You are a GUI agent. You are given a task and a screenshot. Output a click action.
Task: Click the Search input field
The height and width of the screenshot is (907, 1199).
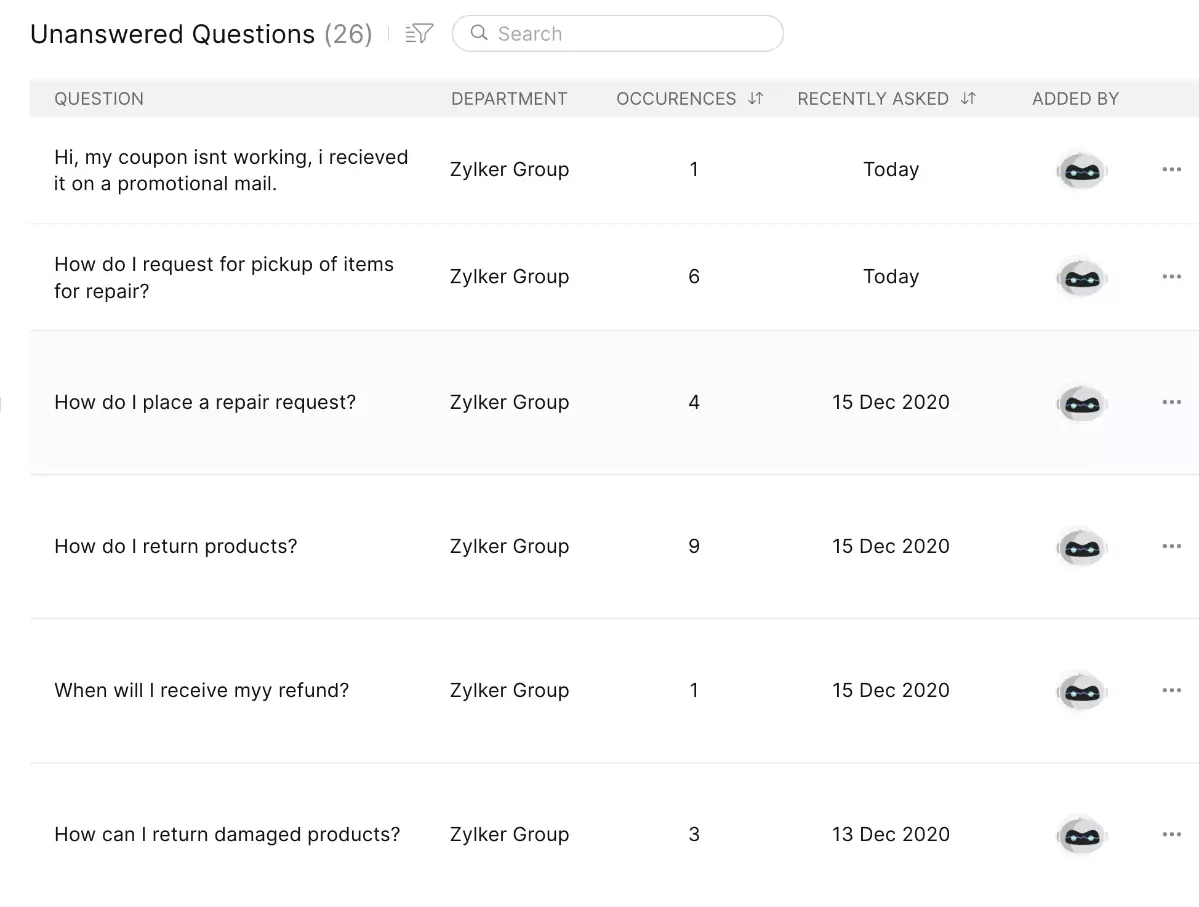pyautogui.click(x=630, y=34)
